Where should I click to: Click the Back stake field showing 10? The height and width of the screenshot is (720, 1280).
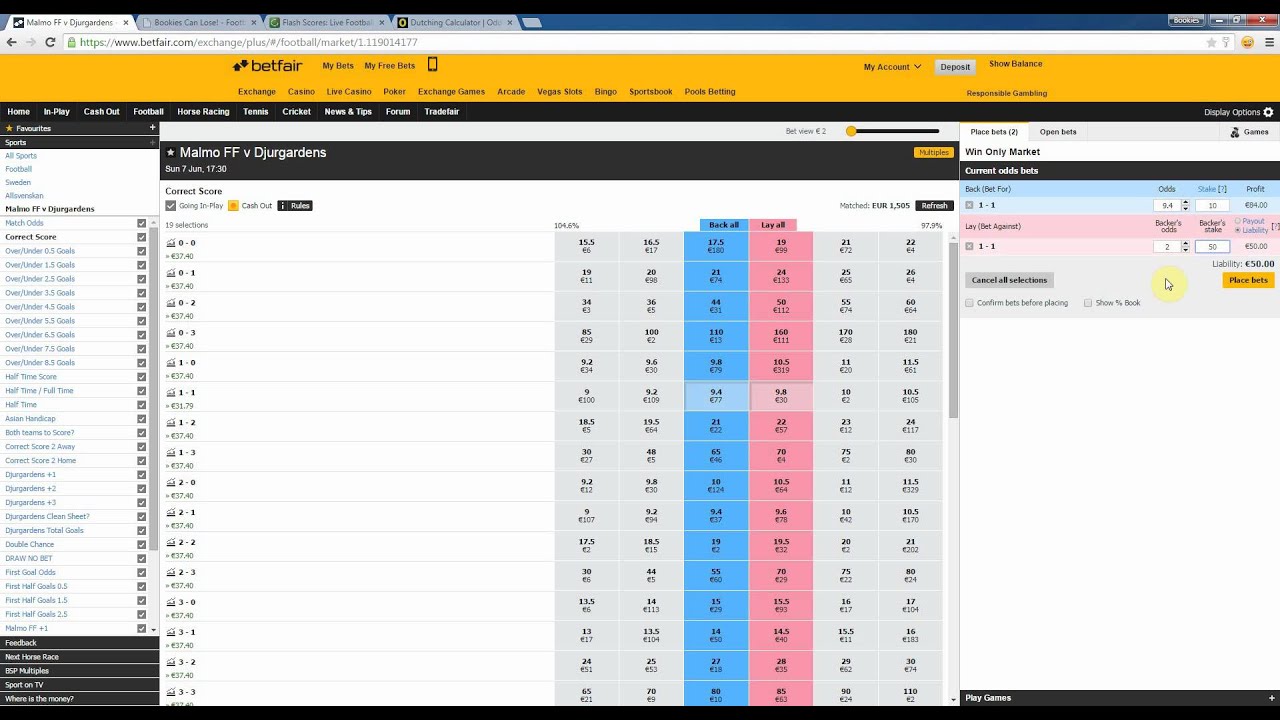point(1212,205)
